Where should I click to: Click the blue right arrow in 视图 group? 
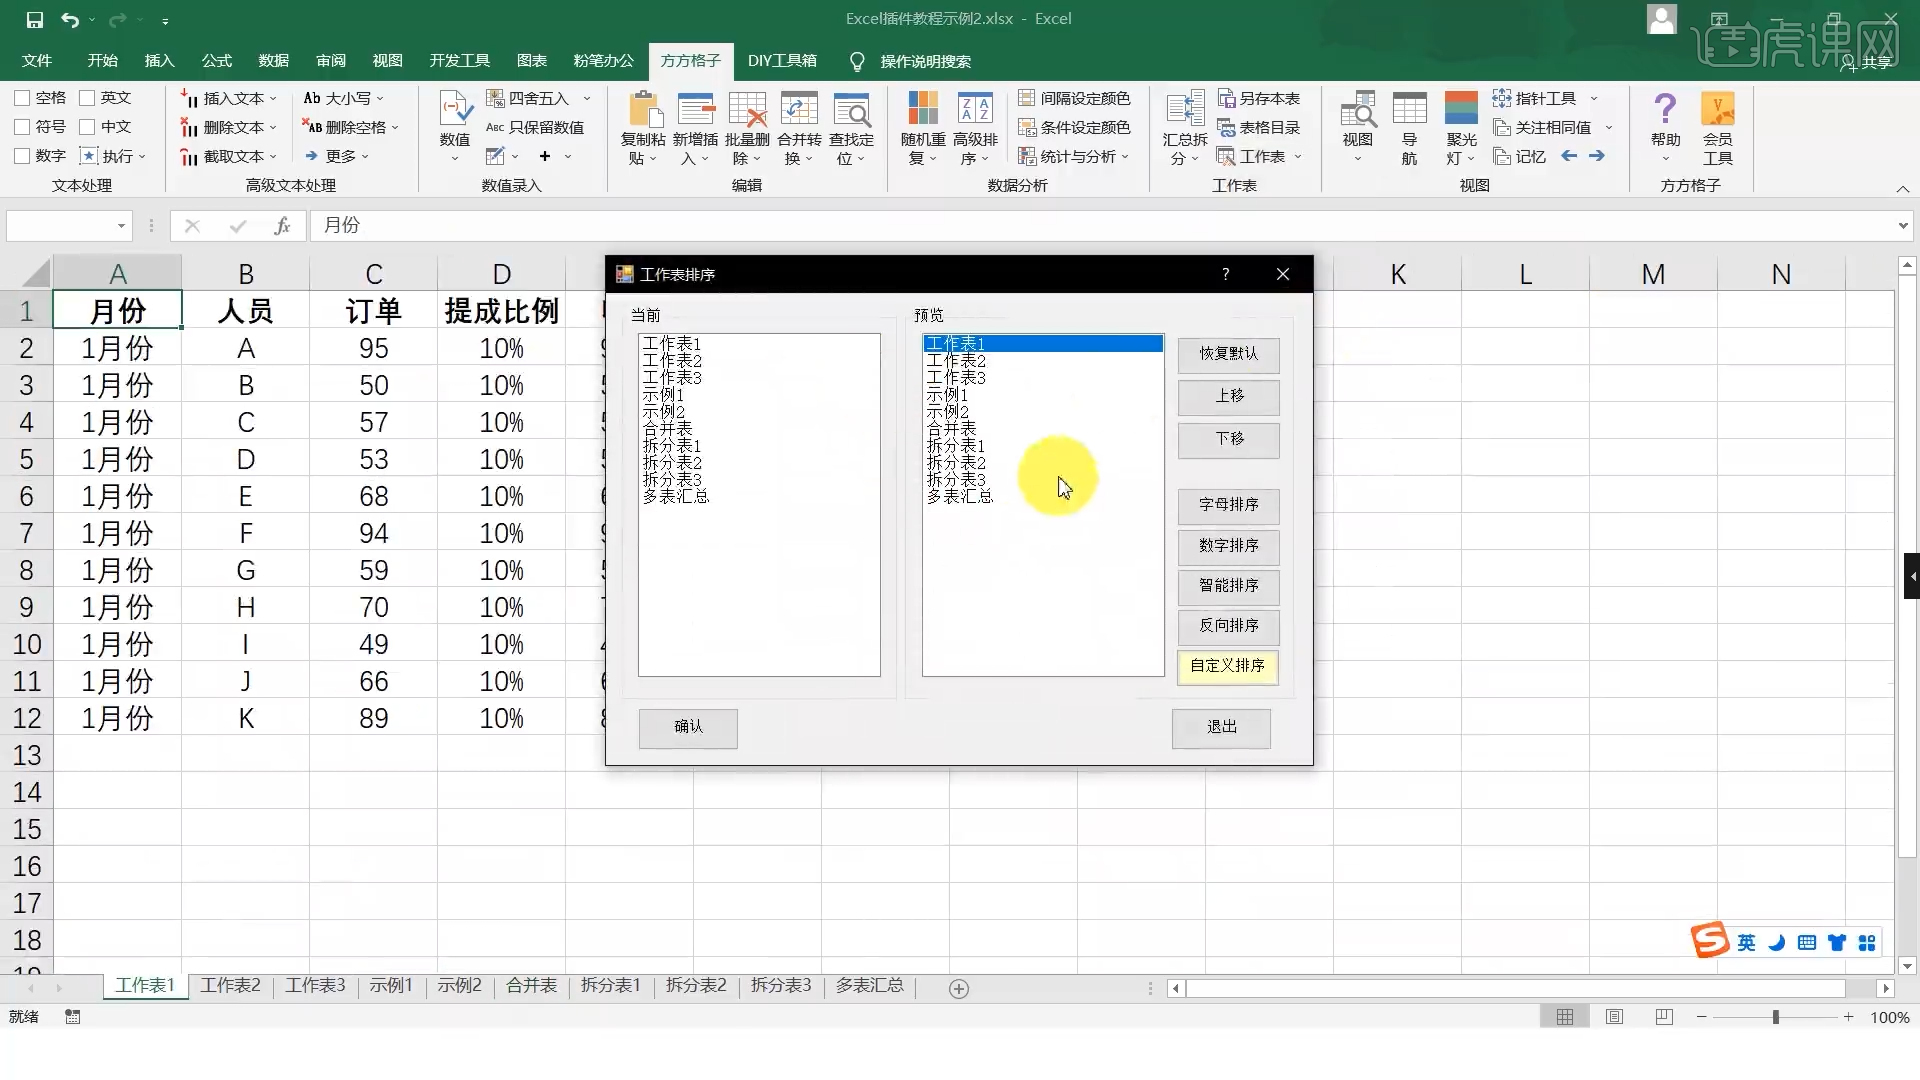click(1597, 156)
